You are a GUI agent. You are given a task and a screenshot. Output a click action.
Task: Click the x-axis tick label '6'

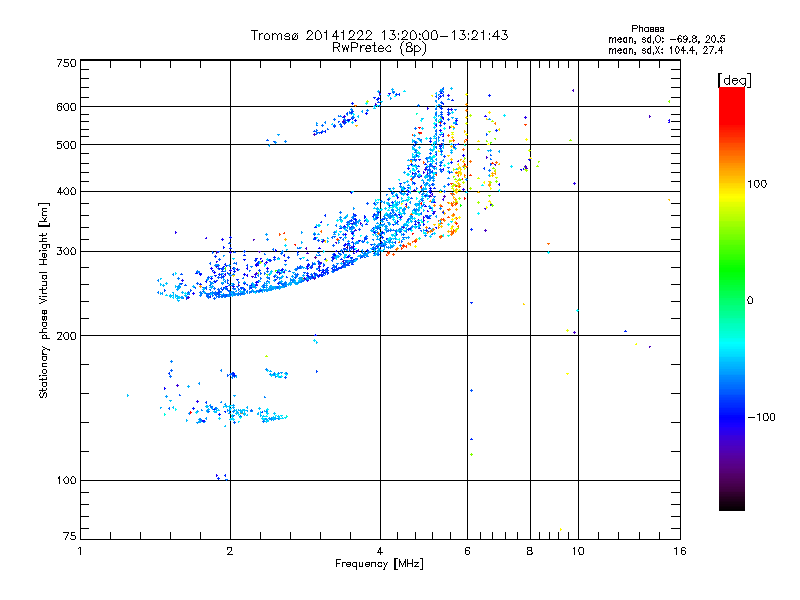[x=467, y=551]
